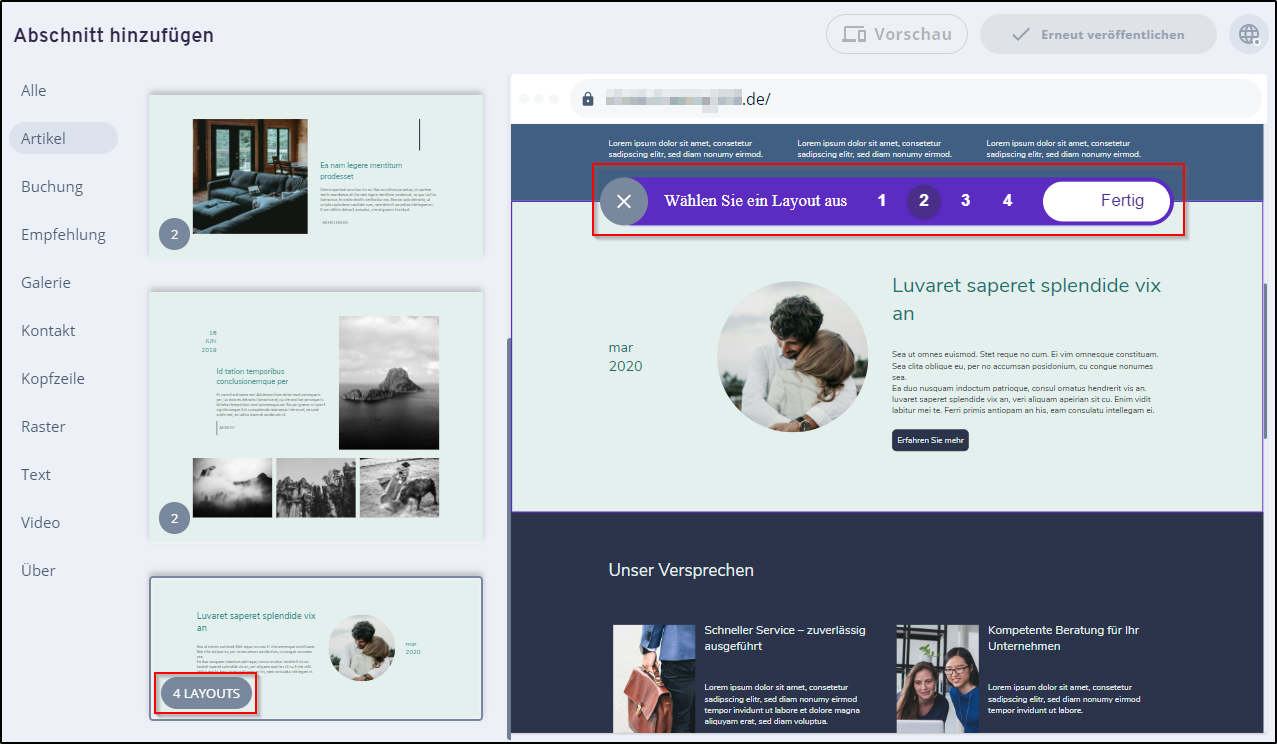Select layout number 1
Screen dimensions: 1277x744
(x=881, y=201)
